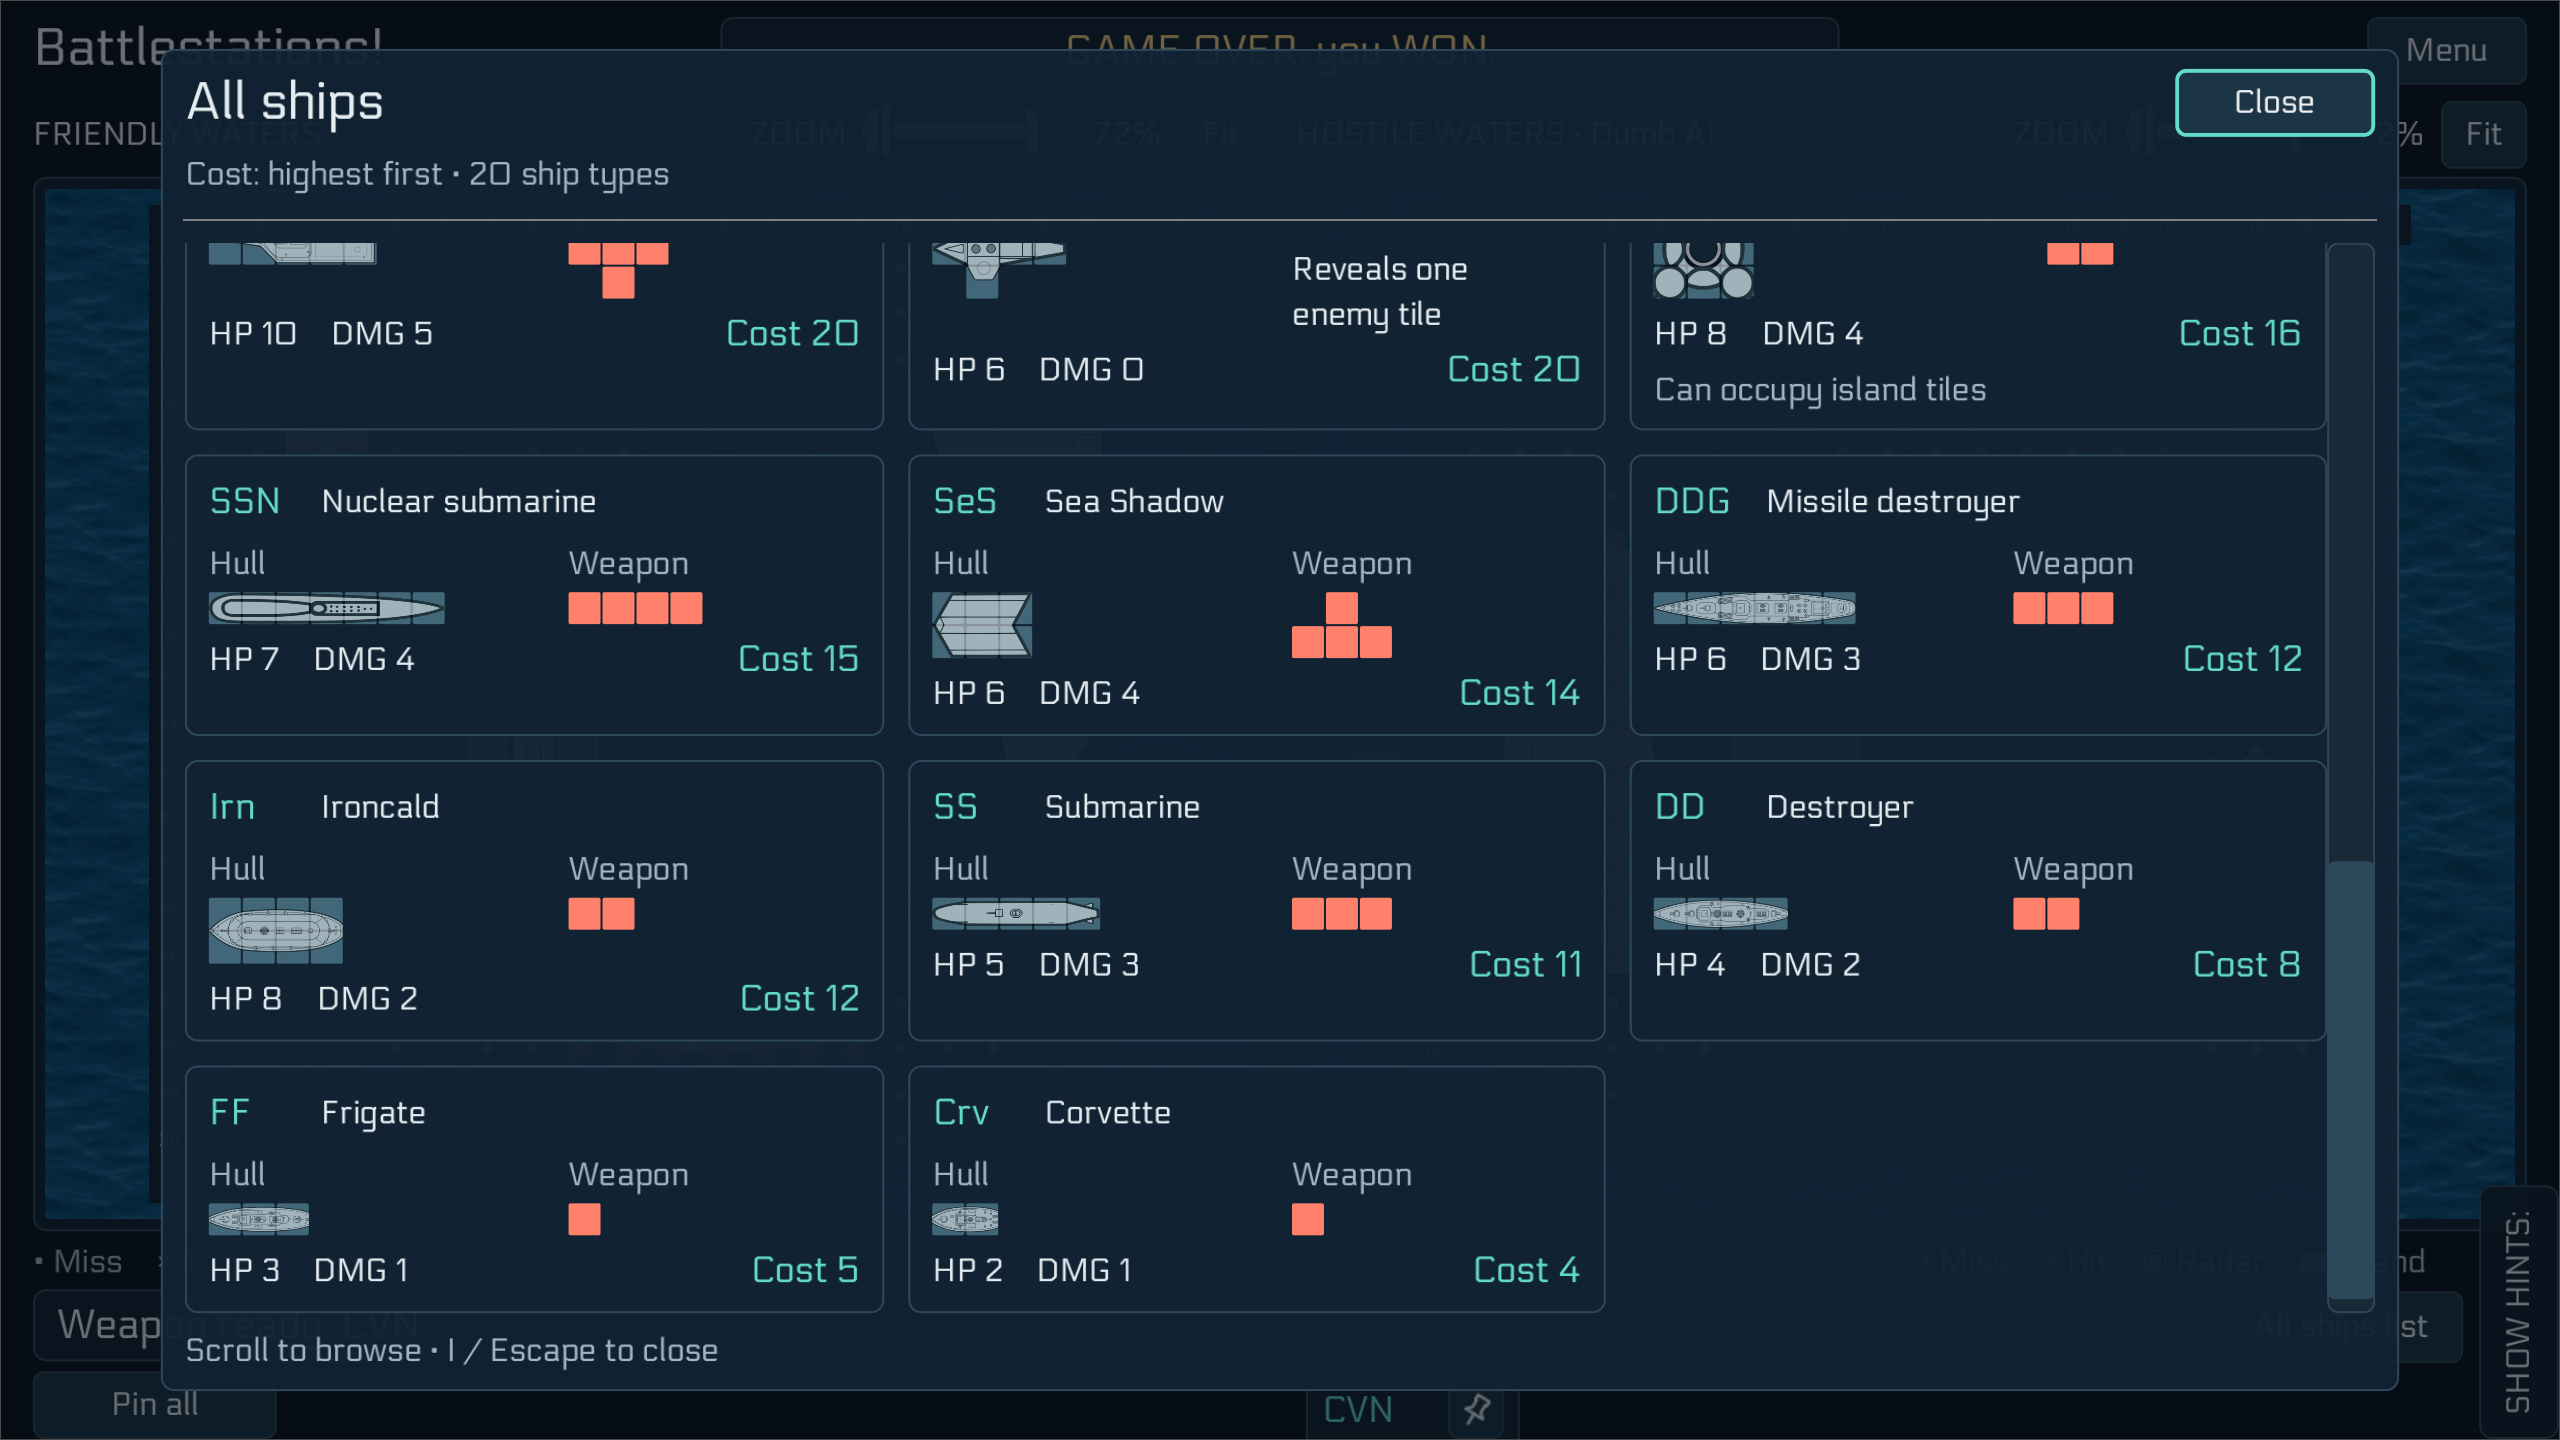
Task: Click the Destroyer weapon pattern
Action: click(x=2046, y=914)
